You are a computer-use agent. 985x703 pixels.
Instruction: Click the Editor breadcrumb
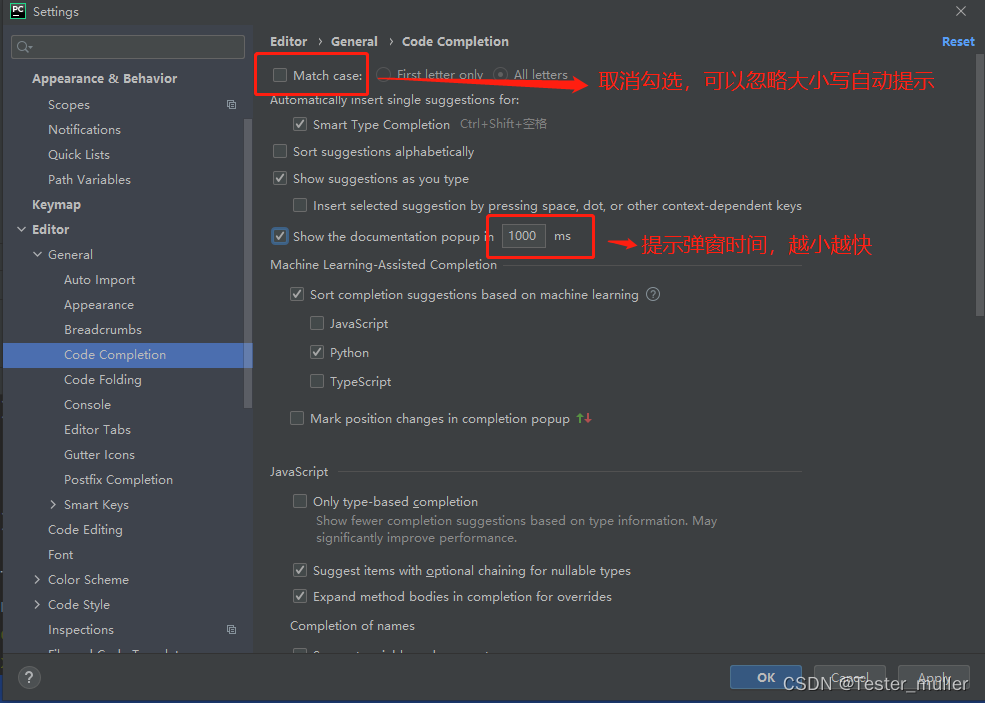click(288, 41)
